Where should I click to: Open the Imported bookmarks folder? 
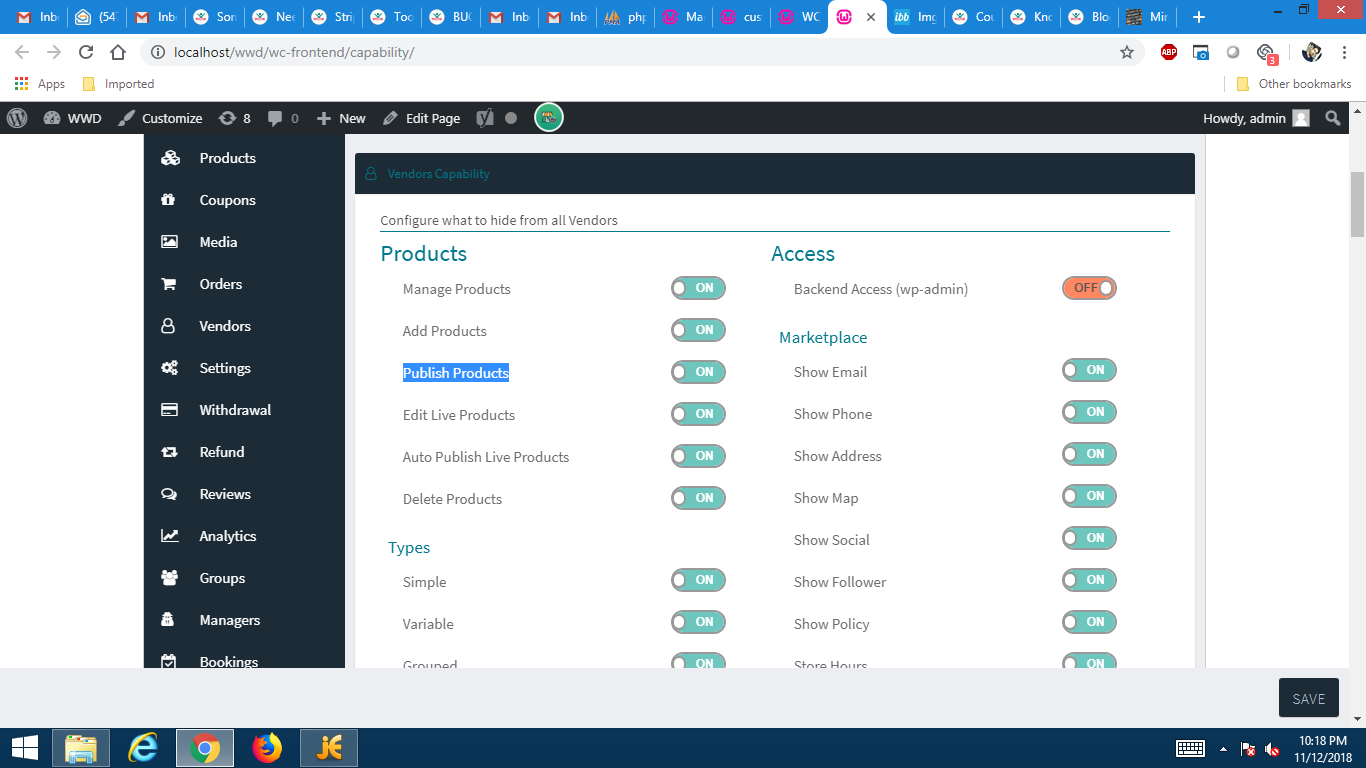pos(118,84)
